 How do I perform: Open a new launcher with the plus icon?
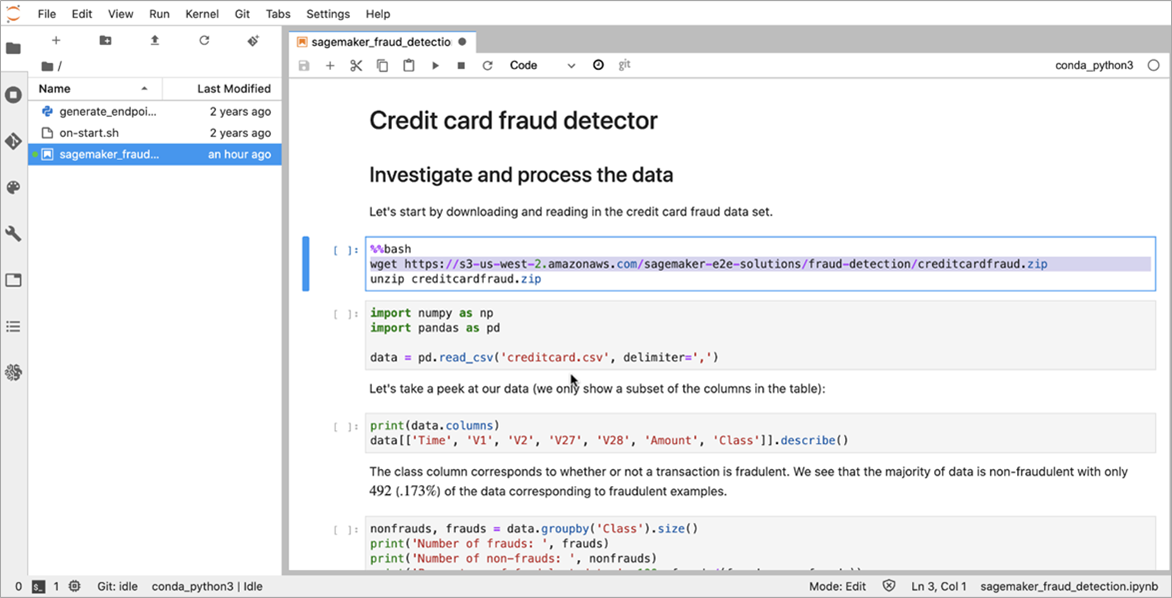pos(55,41)
